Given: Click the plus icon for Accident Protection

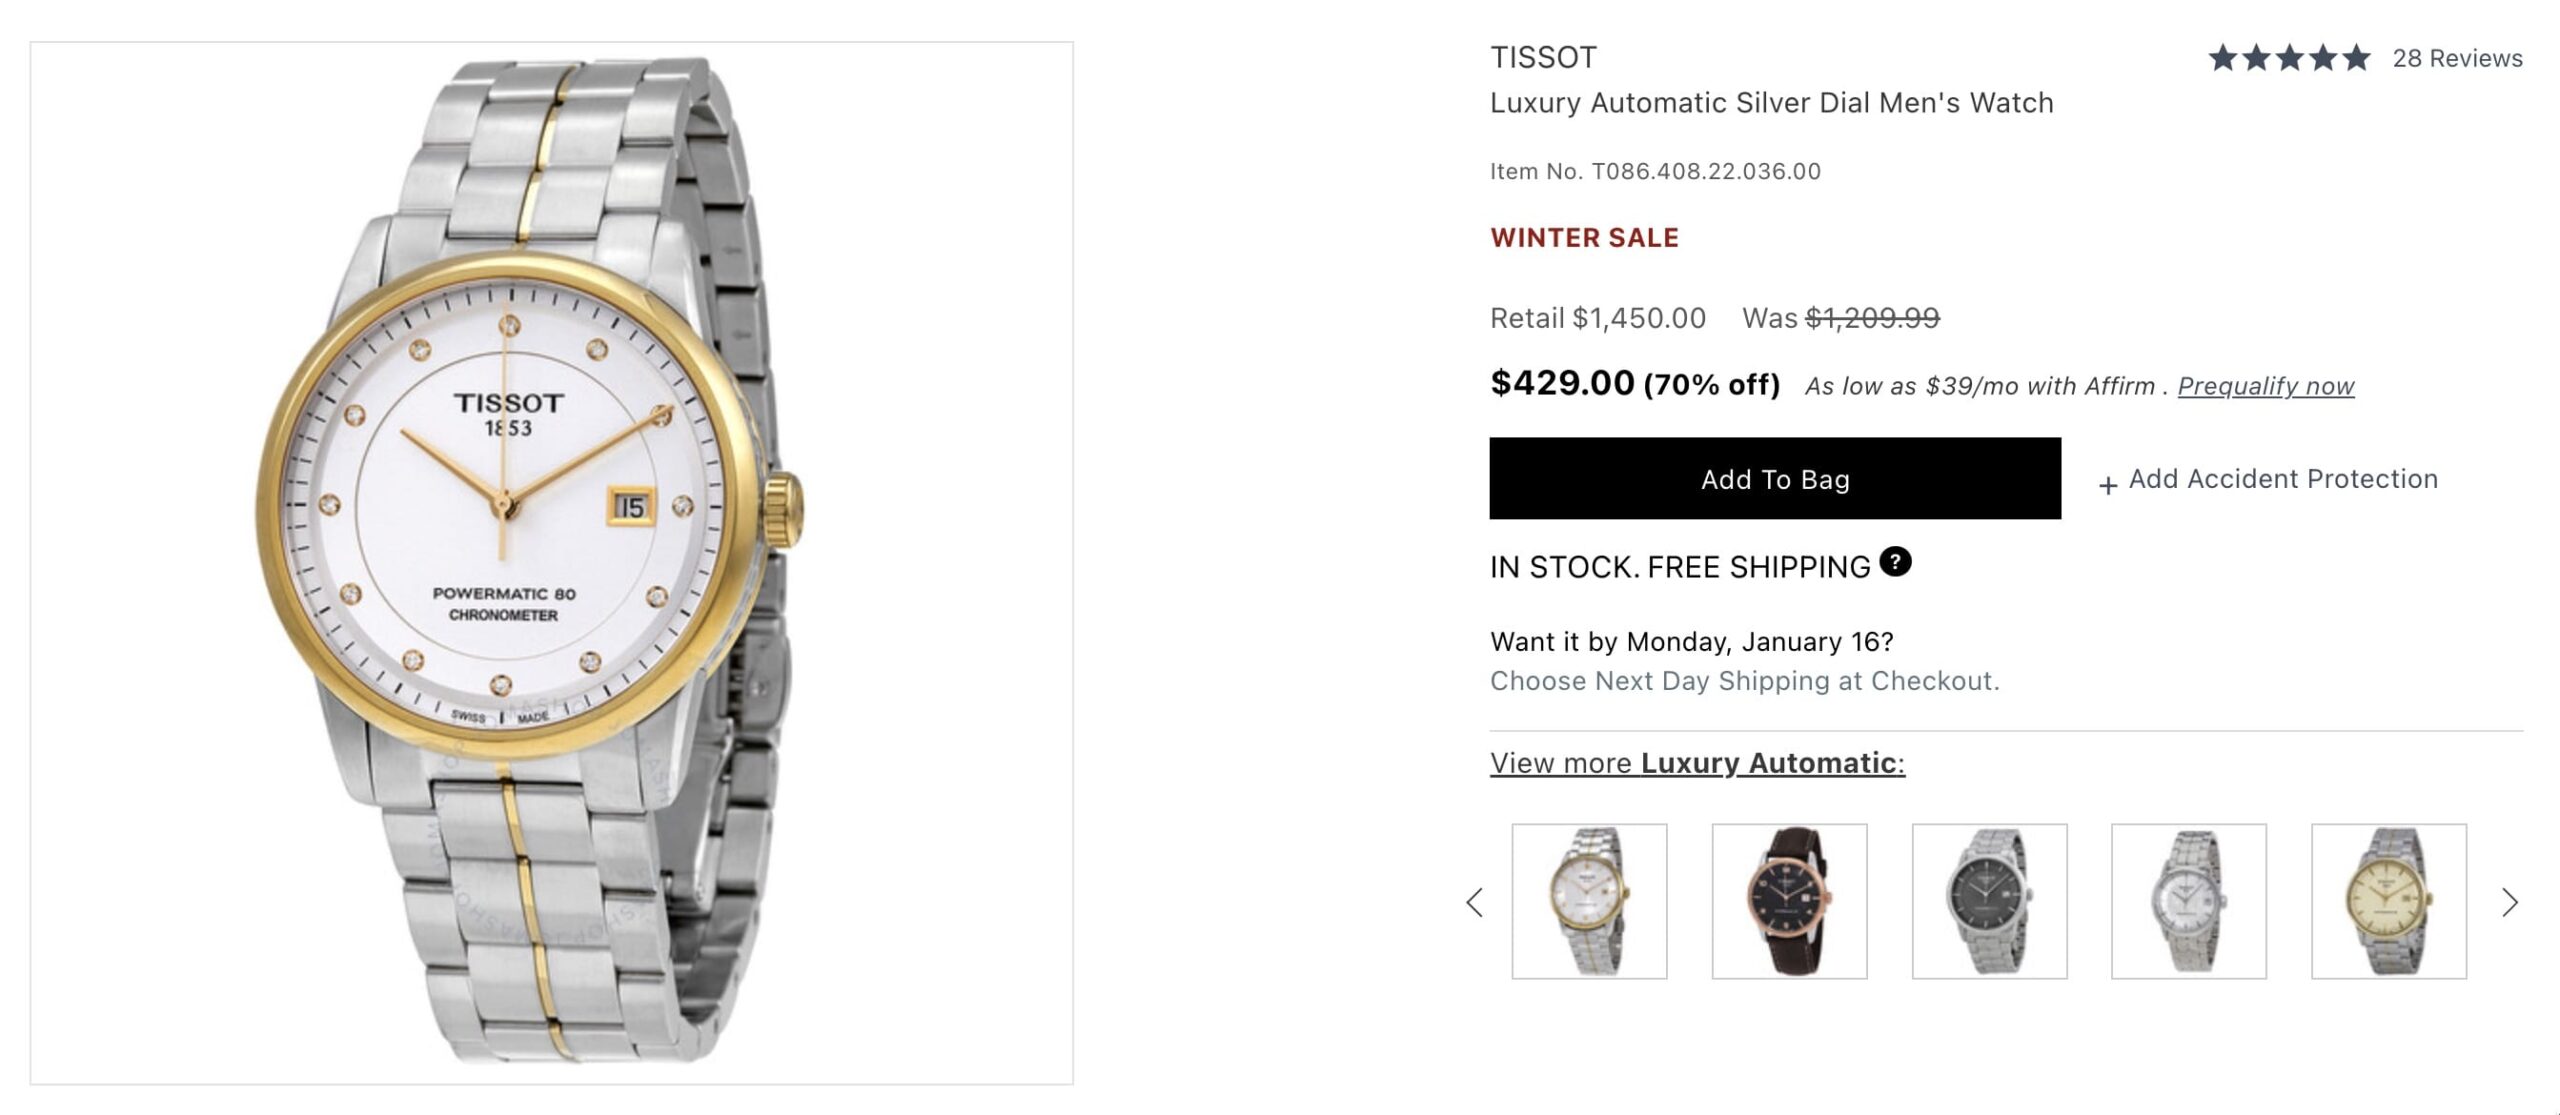Looking at the screenshot, I should click(2107, 486).
